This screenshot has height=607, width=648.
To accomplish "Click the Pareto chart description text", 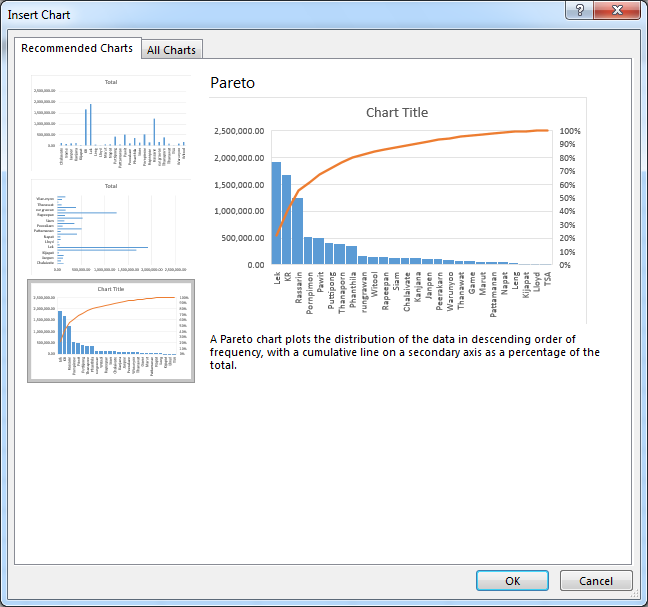I will (405, 352).
